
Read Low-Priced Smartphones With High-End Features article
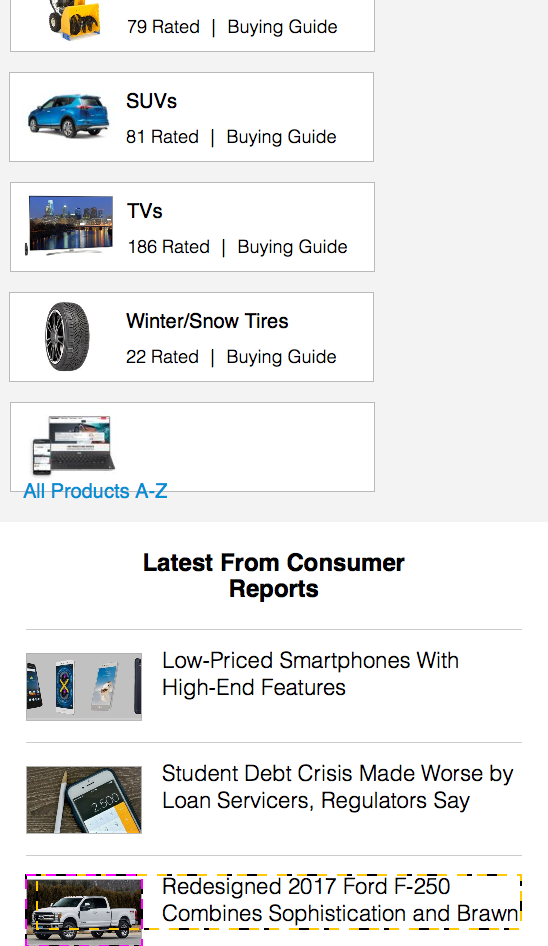pyautogui.click(x=310, y=674)
